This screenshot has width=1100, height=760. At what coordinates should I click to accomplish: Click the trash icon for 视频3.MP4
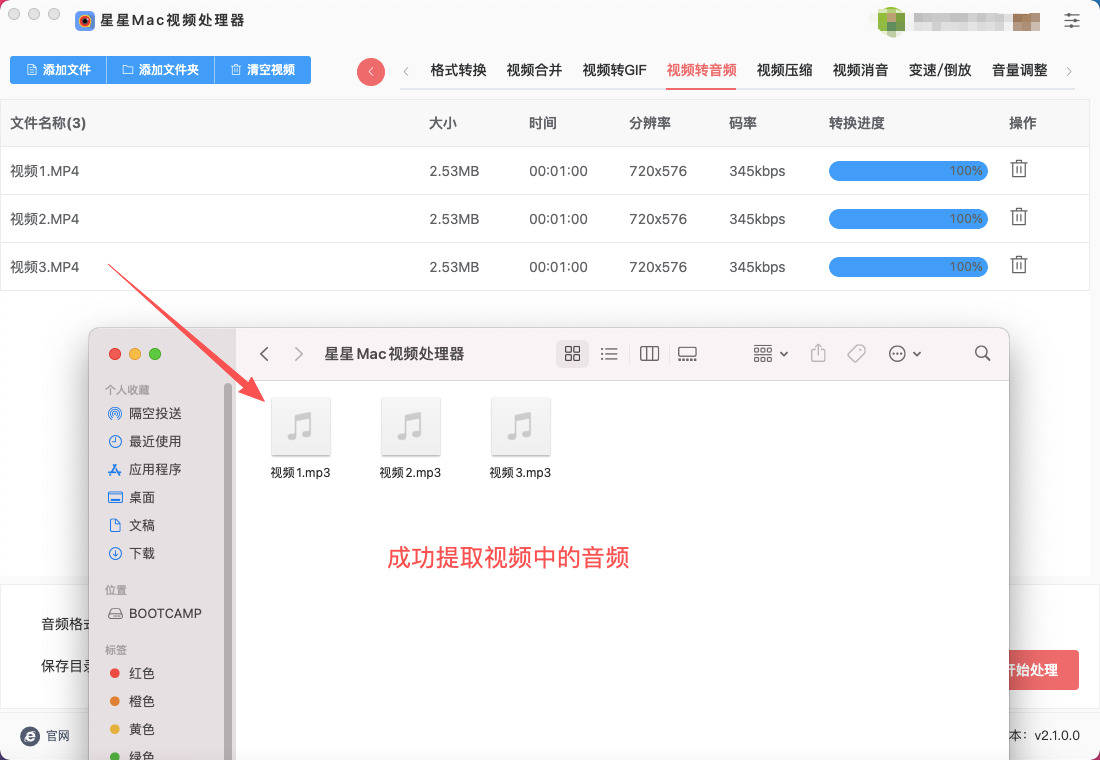(1018, 265)
